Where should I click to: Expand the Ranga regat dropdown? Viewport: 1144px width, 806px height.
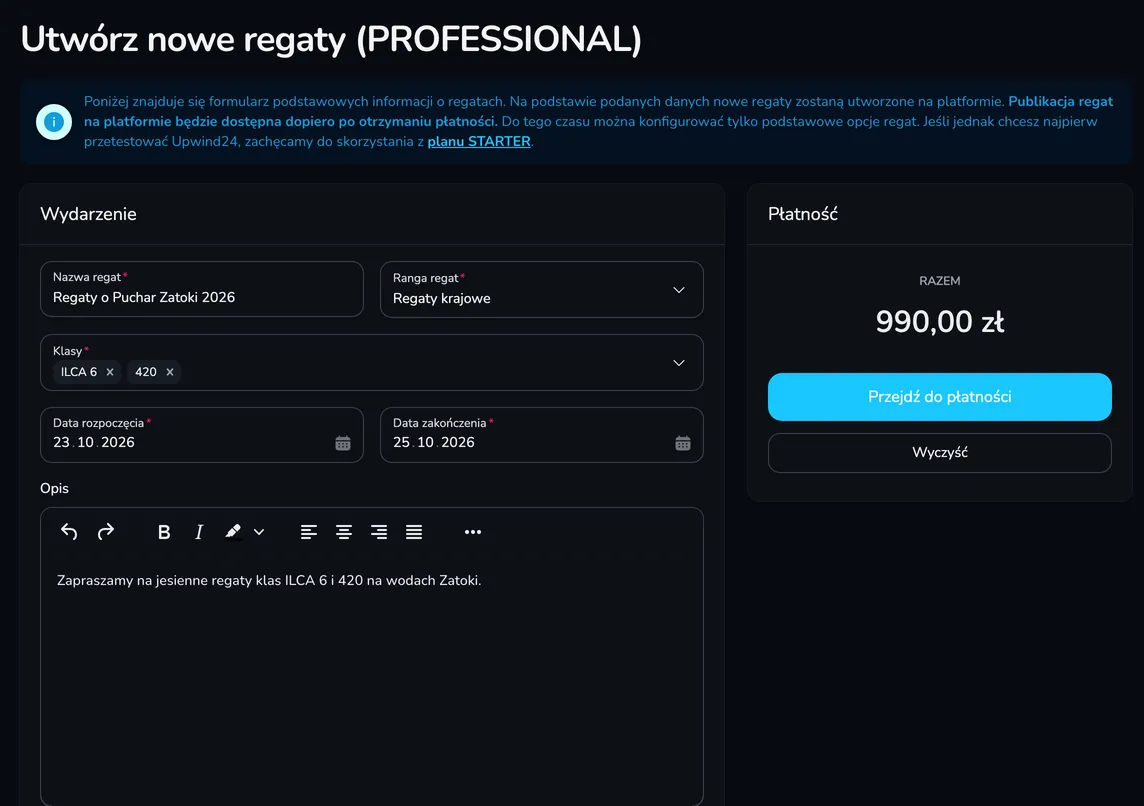pyautogui.click(x=679, y=290)
